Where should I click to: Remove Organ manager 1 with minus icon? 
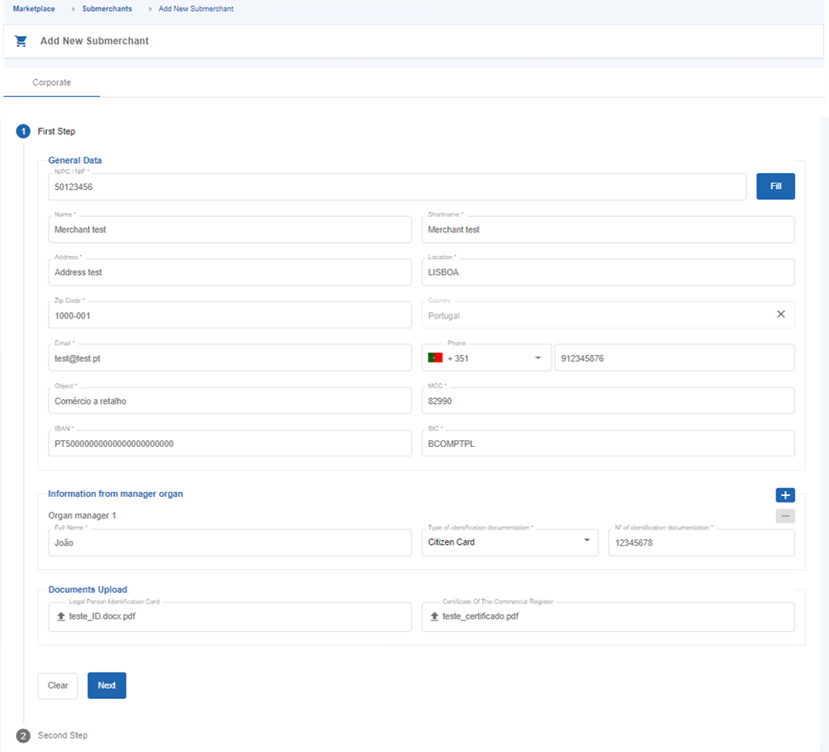click(785, 516)
